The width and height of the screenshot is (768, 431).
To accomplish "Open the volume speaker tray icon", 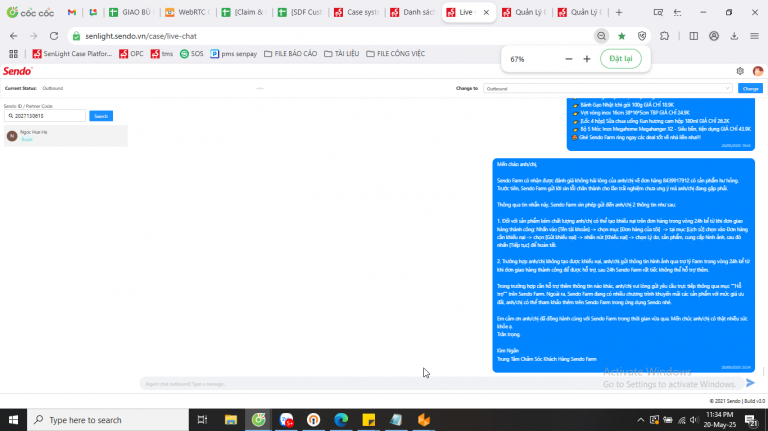I will click(694, 420).
